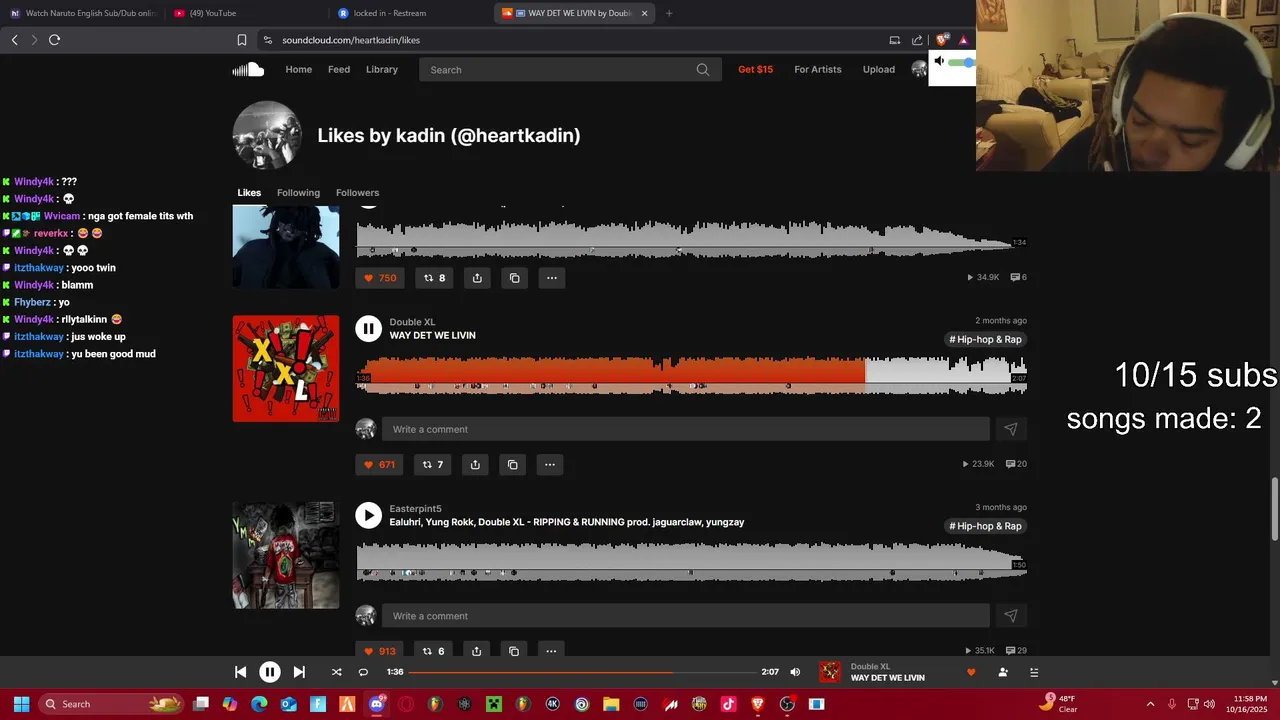The height and width of the screenshot is (720, 1280).
Task: Select the Likes tab
Action: 249,192
